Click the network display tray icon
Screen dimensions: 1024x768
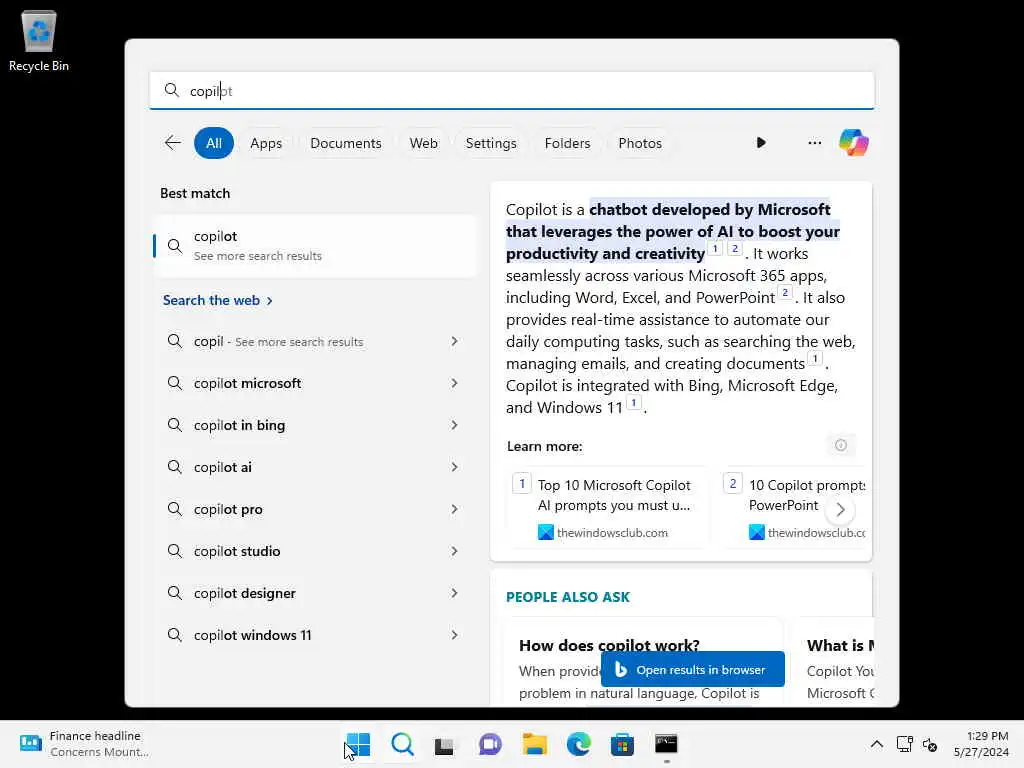[904, 744]
